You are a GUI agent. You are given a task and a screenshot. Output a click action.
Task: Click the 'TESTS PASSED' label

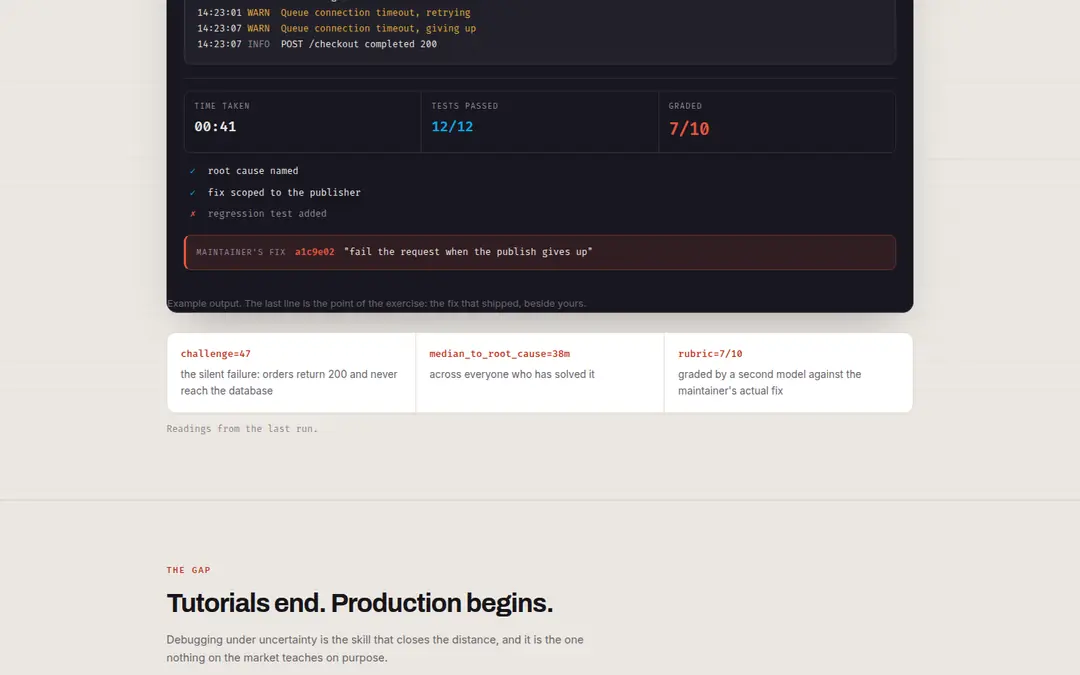click(x=464, y=106)
